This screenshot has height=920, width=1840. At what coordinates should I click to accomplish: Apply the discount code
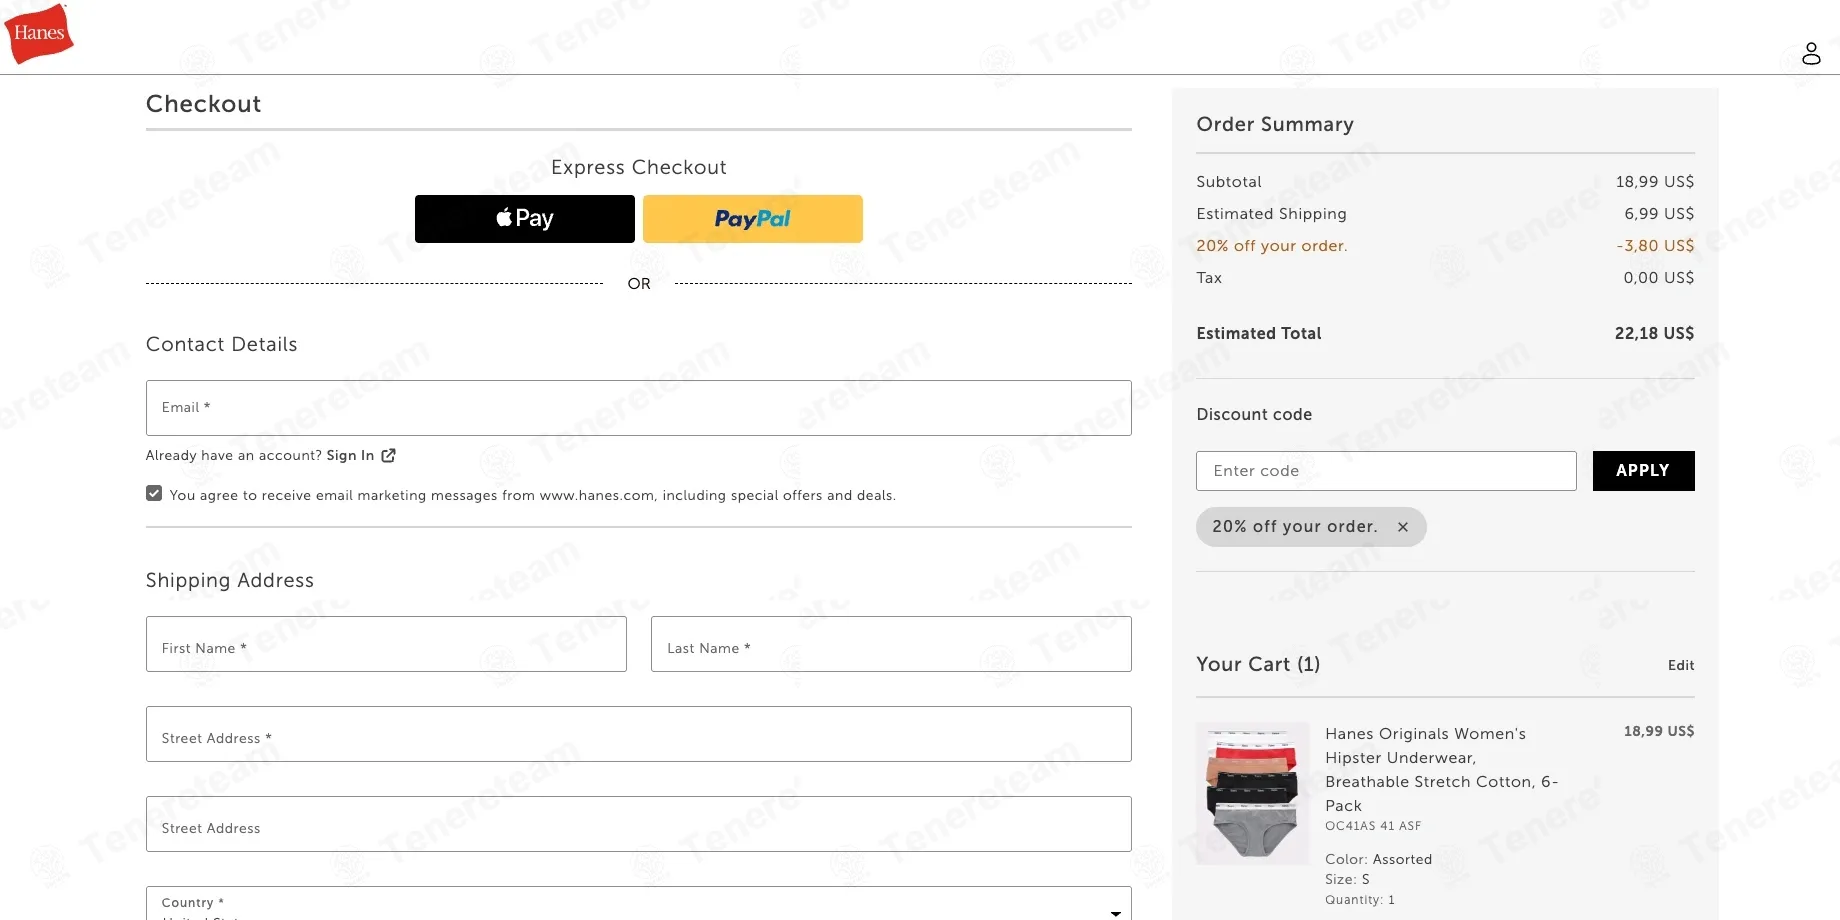[x=1643, y=471]
